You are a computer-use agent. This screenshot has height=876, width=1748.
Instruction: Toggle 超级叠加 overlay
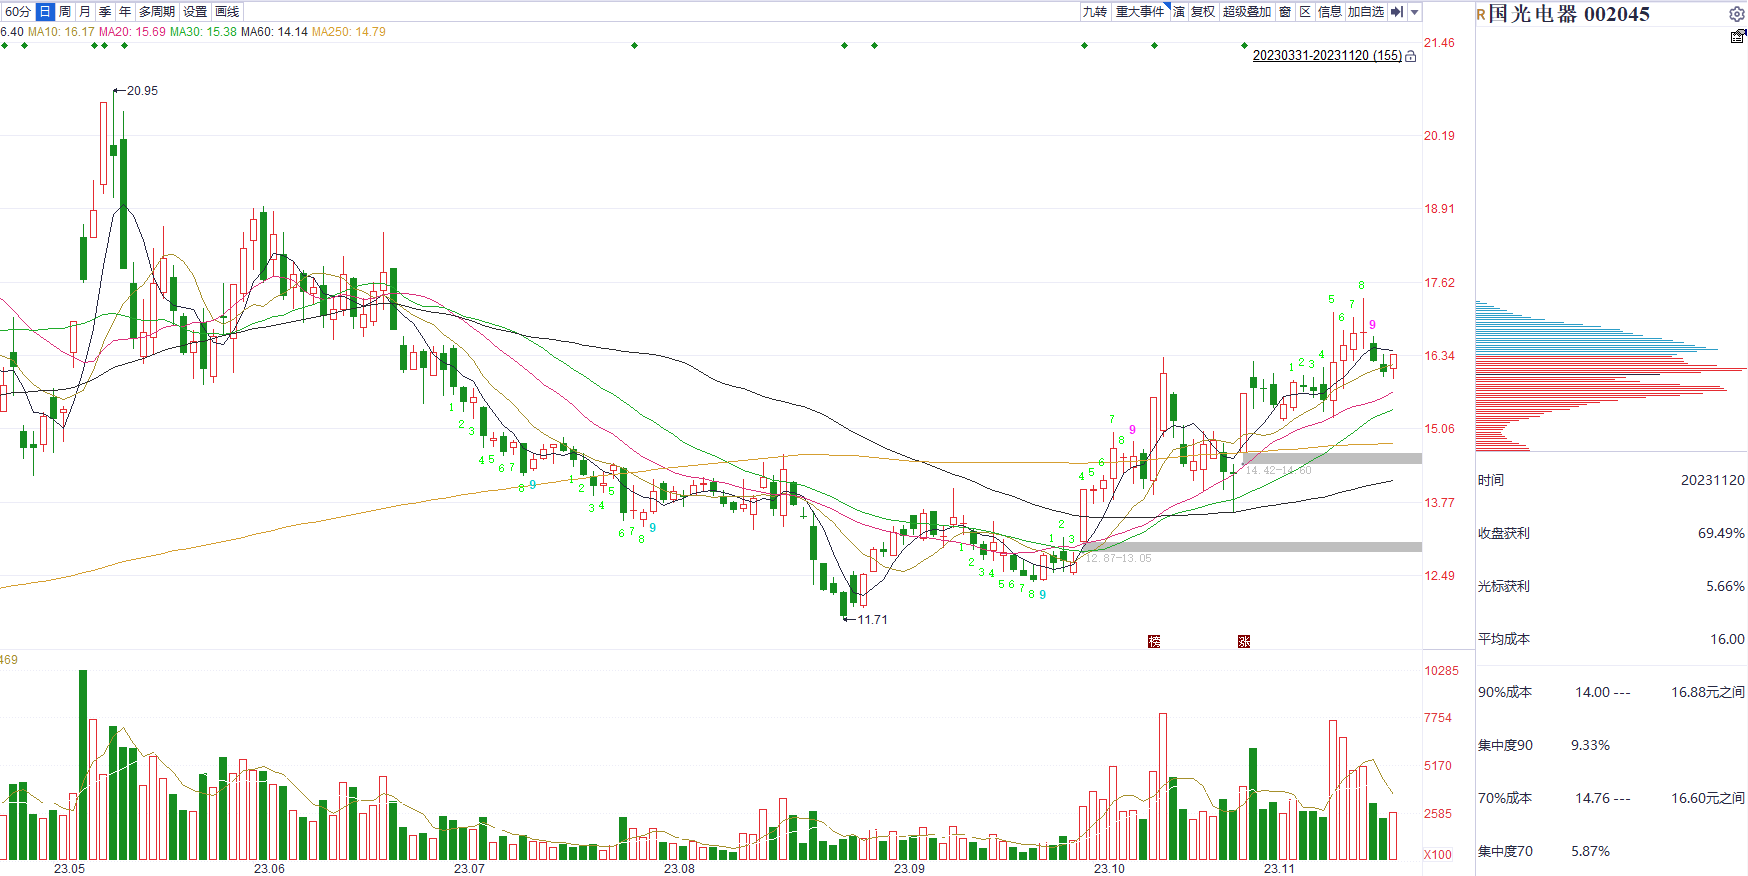tap(1246, 12)
